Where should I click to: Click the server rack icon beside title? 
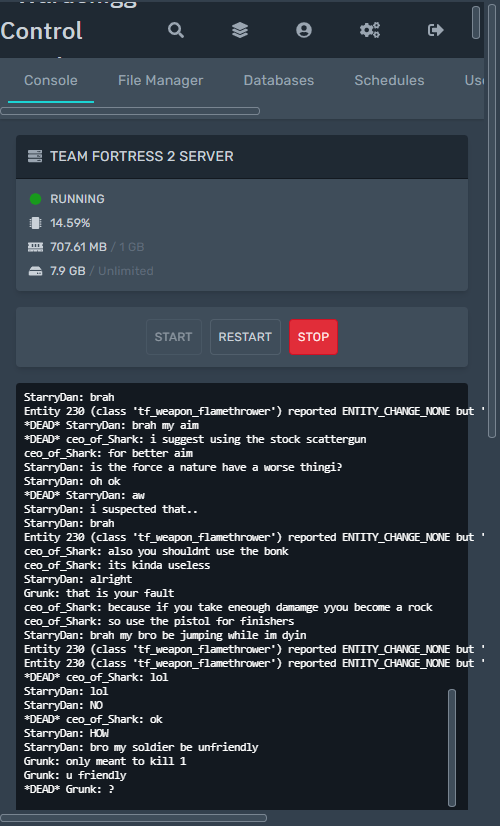pyautogui.click(x=35, y=156)
